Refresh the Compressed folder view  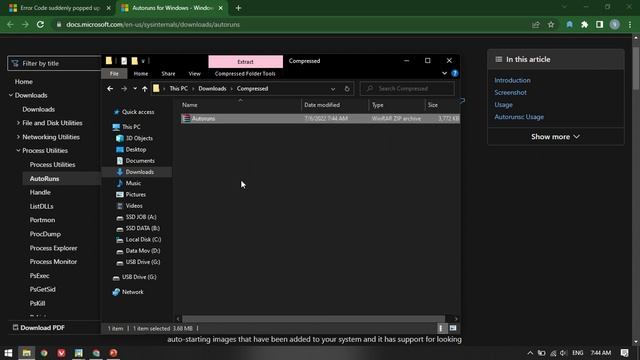click(347, 89)
